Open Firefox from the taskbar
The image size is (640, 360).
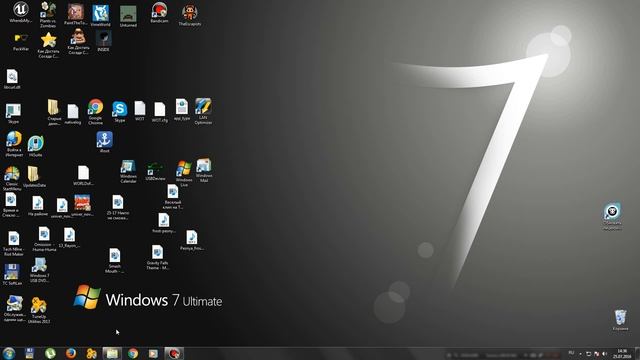tap(71, 353)
